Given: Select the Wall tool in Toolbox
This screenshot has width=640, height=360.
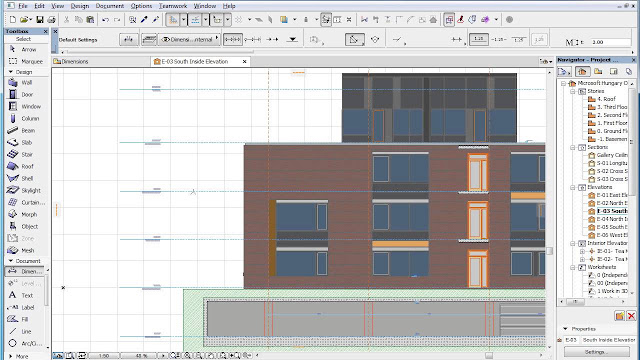Looking at the screenshot, I should coord(27,82).
